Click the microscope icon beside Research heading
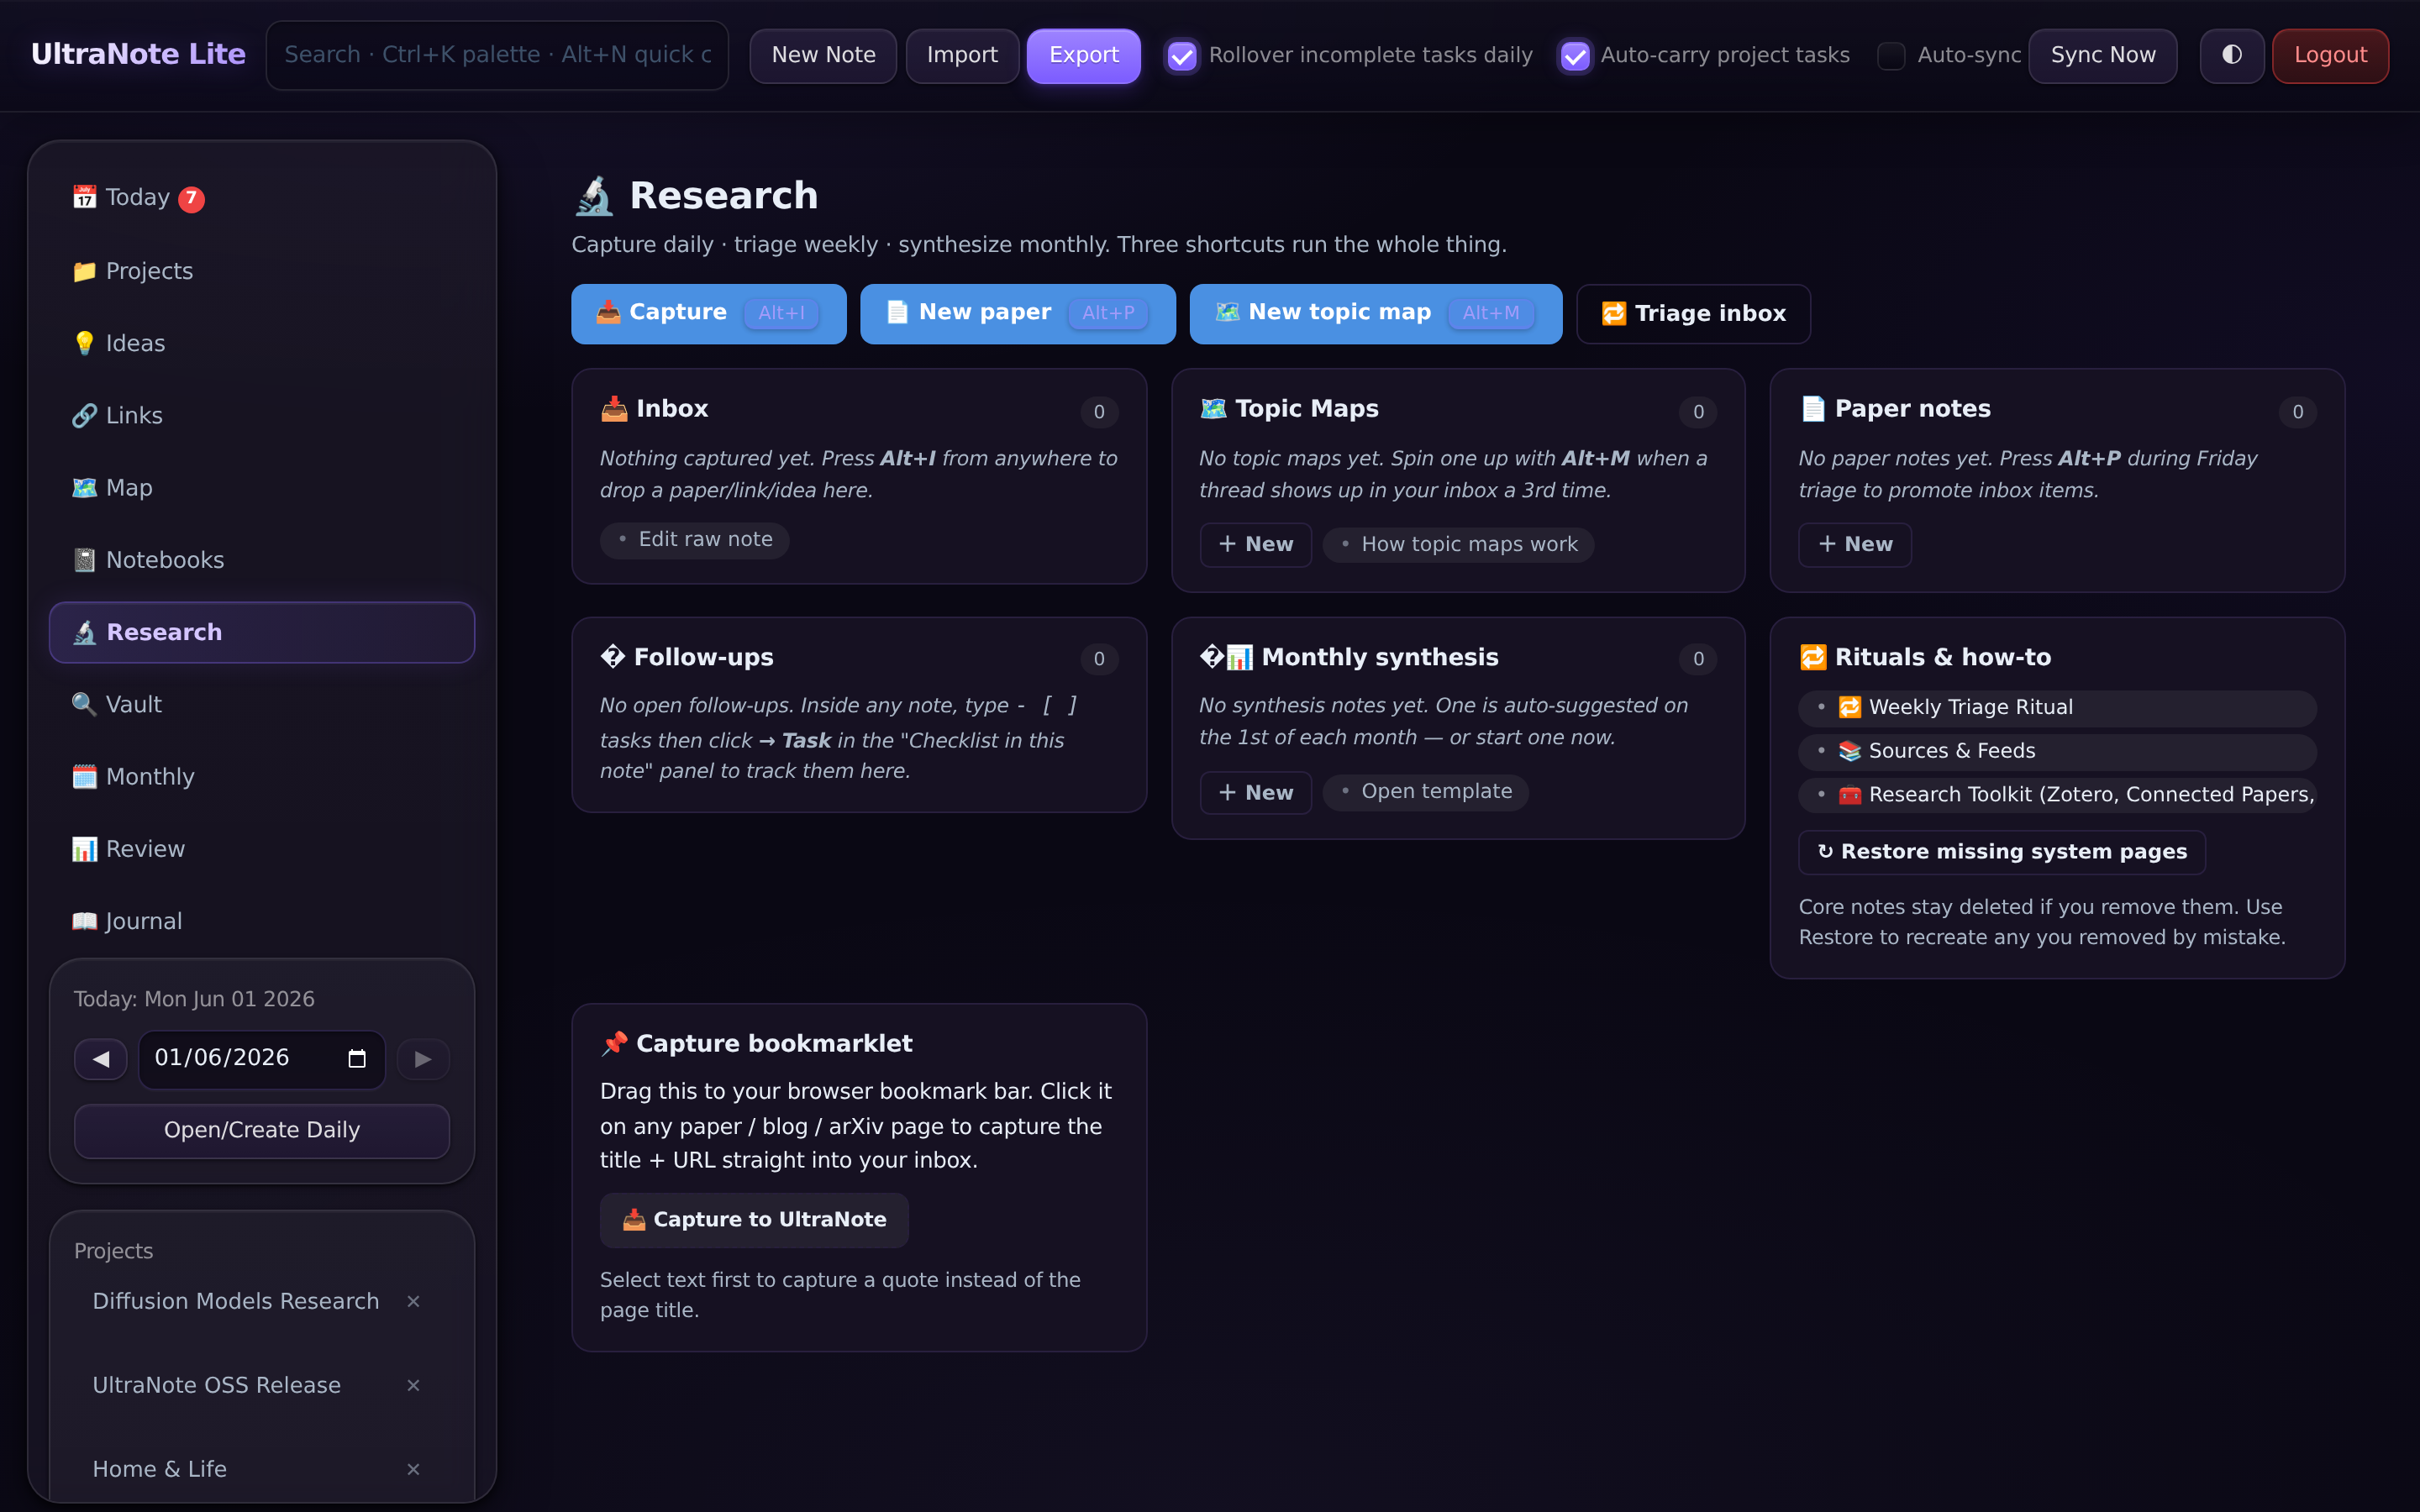Viewport: 2420px width, 1512px height. tap(594, 196)
